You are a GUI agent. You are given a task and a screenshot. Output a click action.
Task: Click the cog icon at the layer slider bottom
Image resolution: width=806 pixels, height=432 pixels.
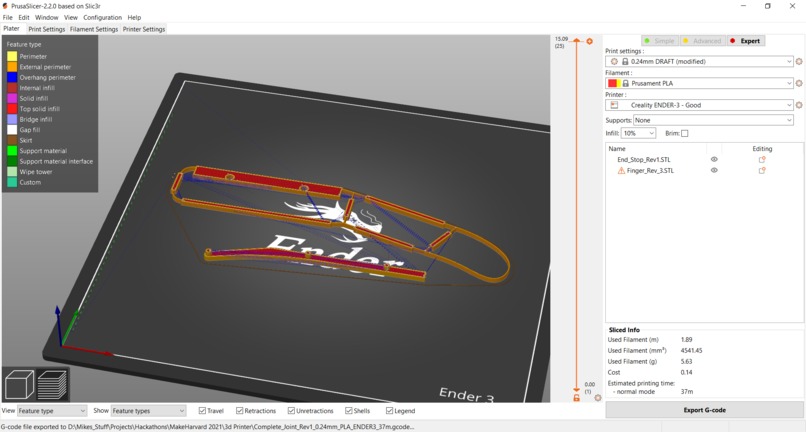[x=598, y=398]
